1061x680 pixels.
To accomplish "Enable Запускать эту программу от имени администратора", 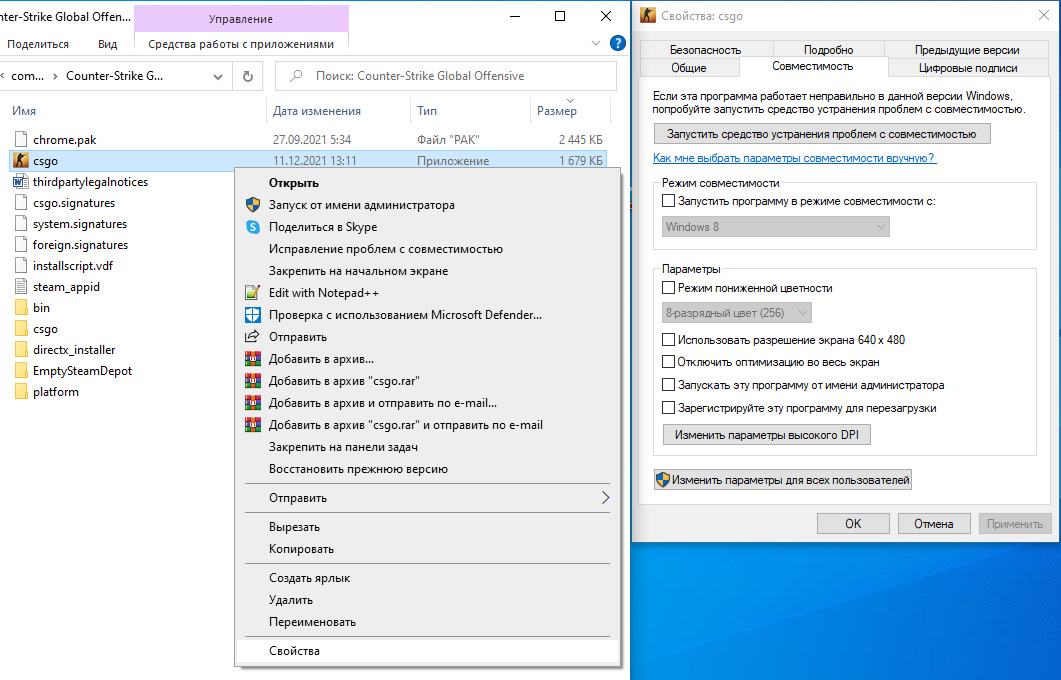I will point(669,385).
